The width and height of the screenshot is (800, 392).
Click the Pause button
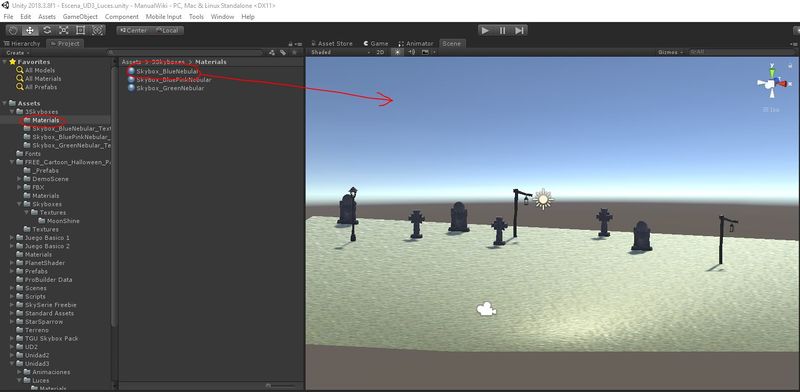coord(503,31)
